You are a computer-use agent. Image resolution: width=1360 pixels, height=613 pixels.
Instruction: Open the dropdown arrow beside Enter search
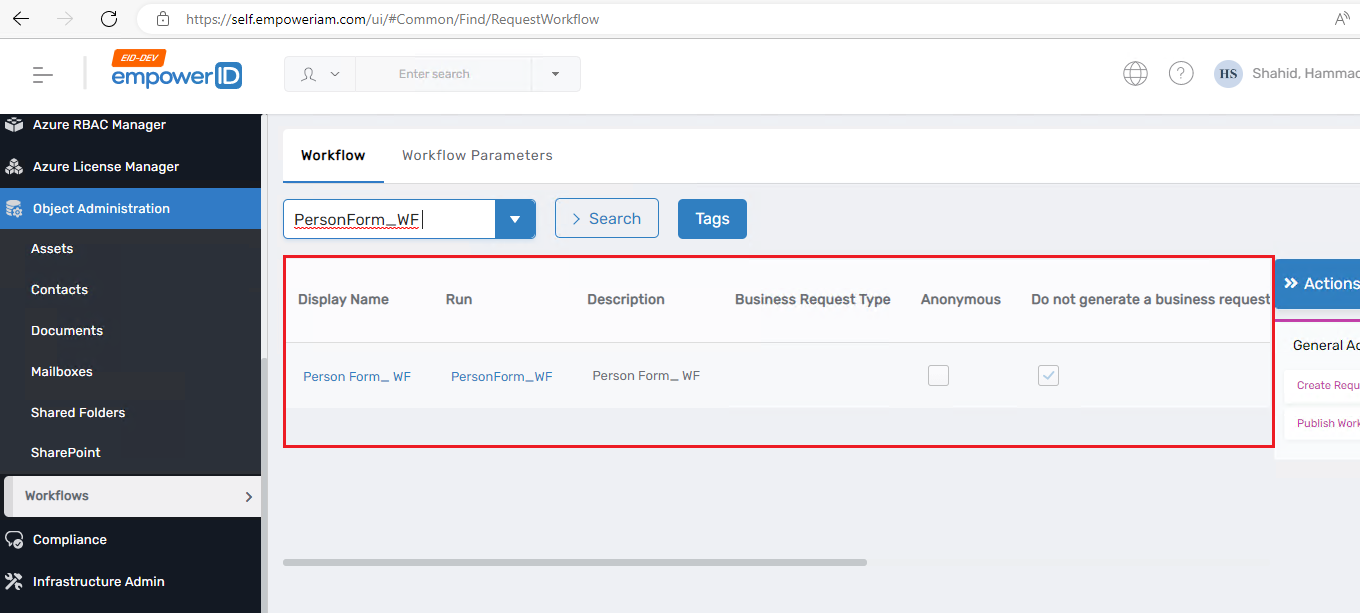coord(555,74)
